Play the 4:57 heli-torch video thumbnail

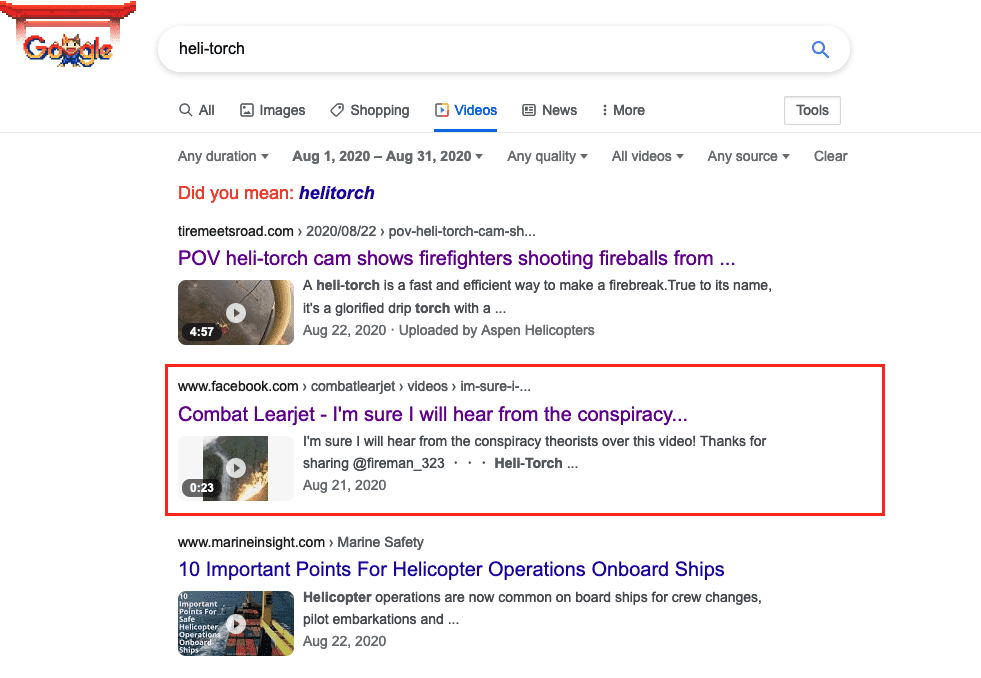coord(236,312)
